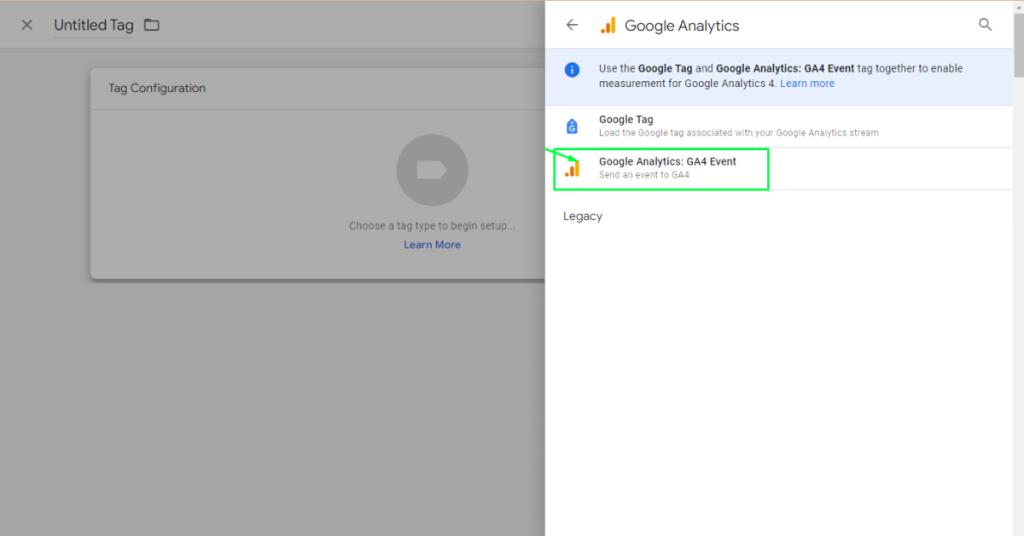Click the Google Analytics panel title text
1024x536 pixels.
[x=682, y=26]
